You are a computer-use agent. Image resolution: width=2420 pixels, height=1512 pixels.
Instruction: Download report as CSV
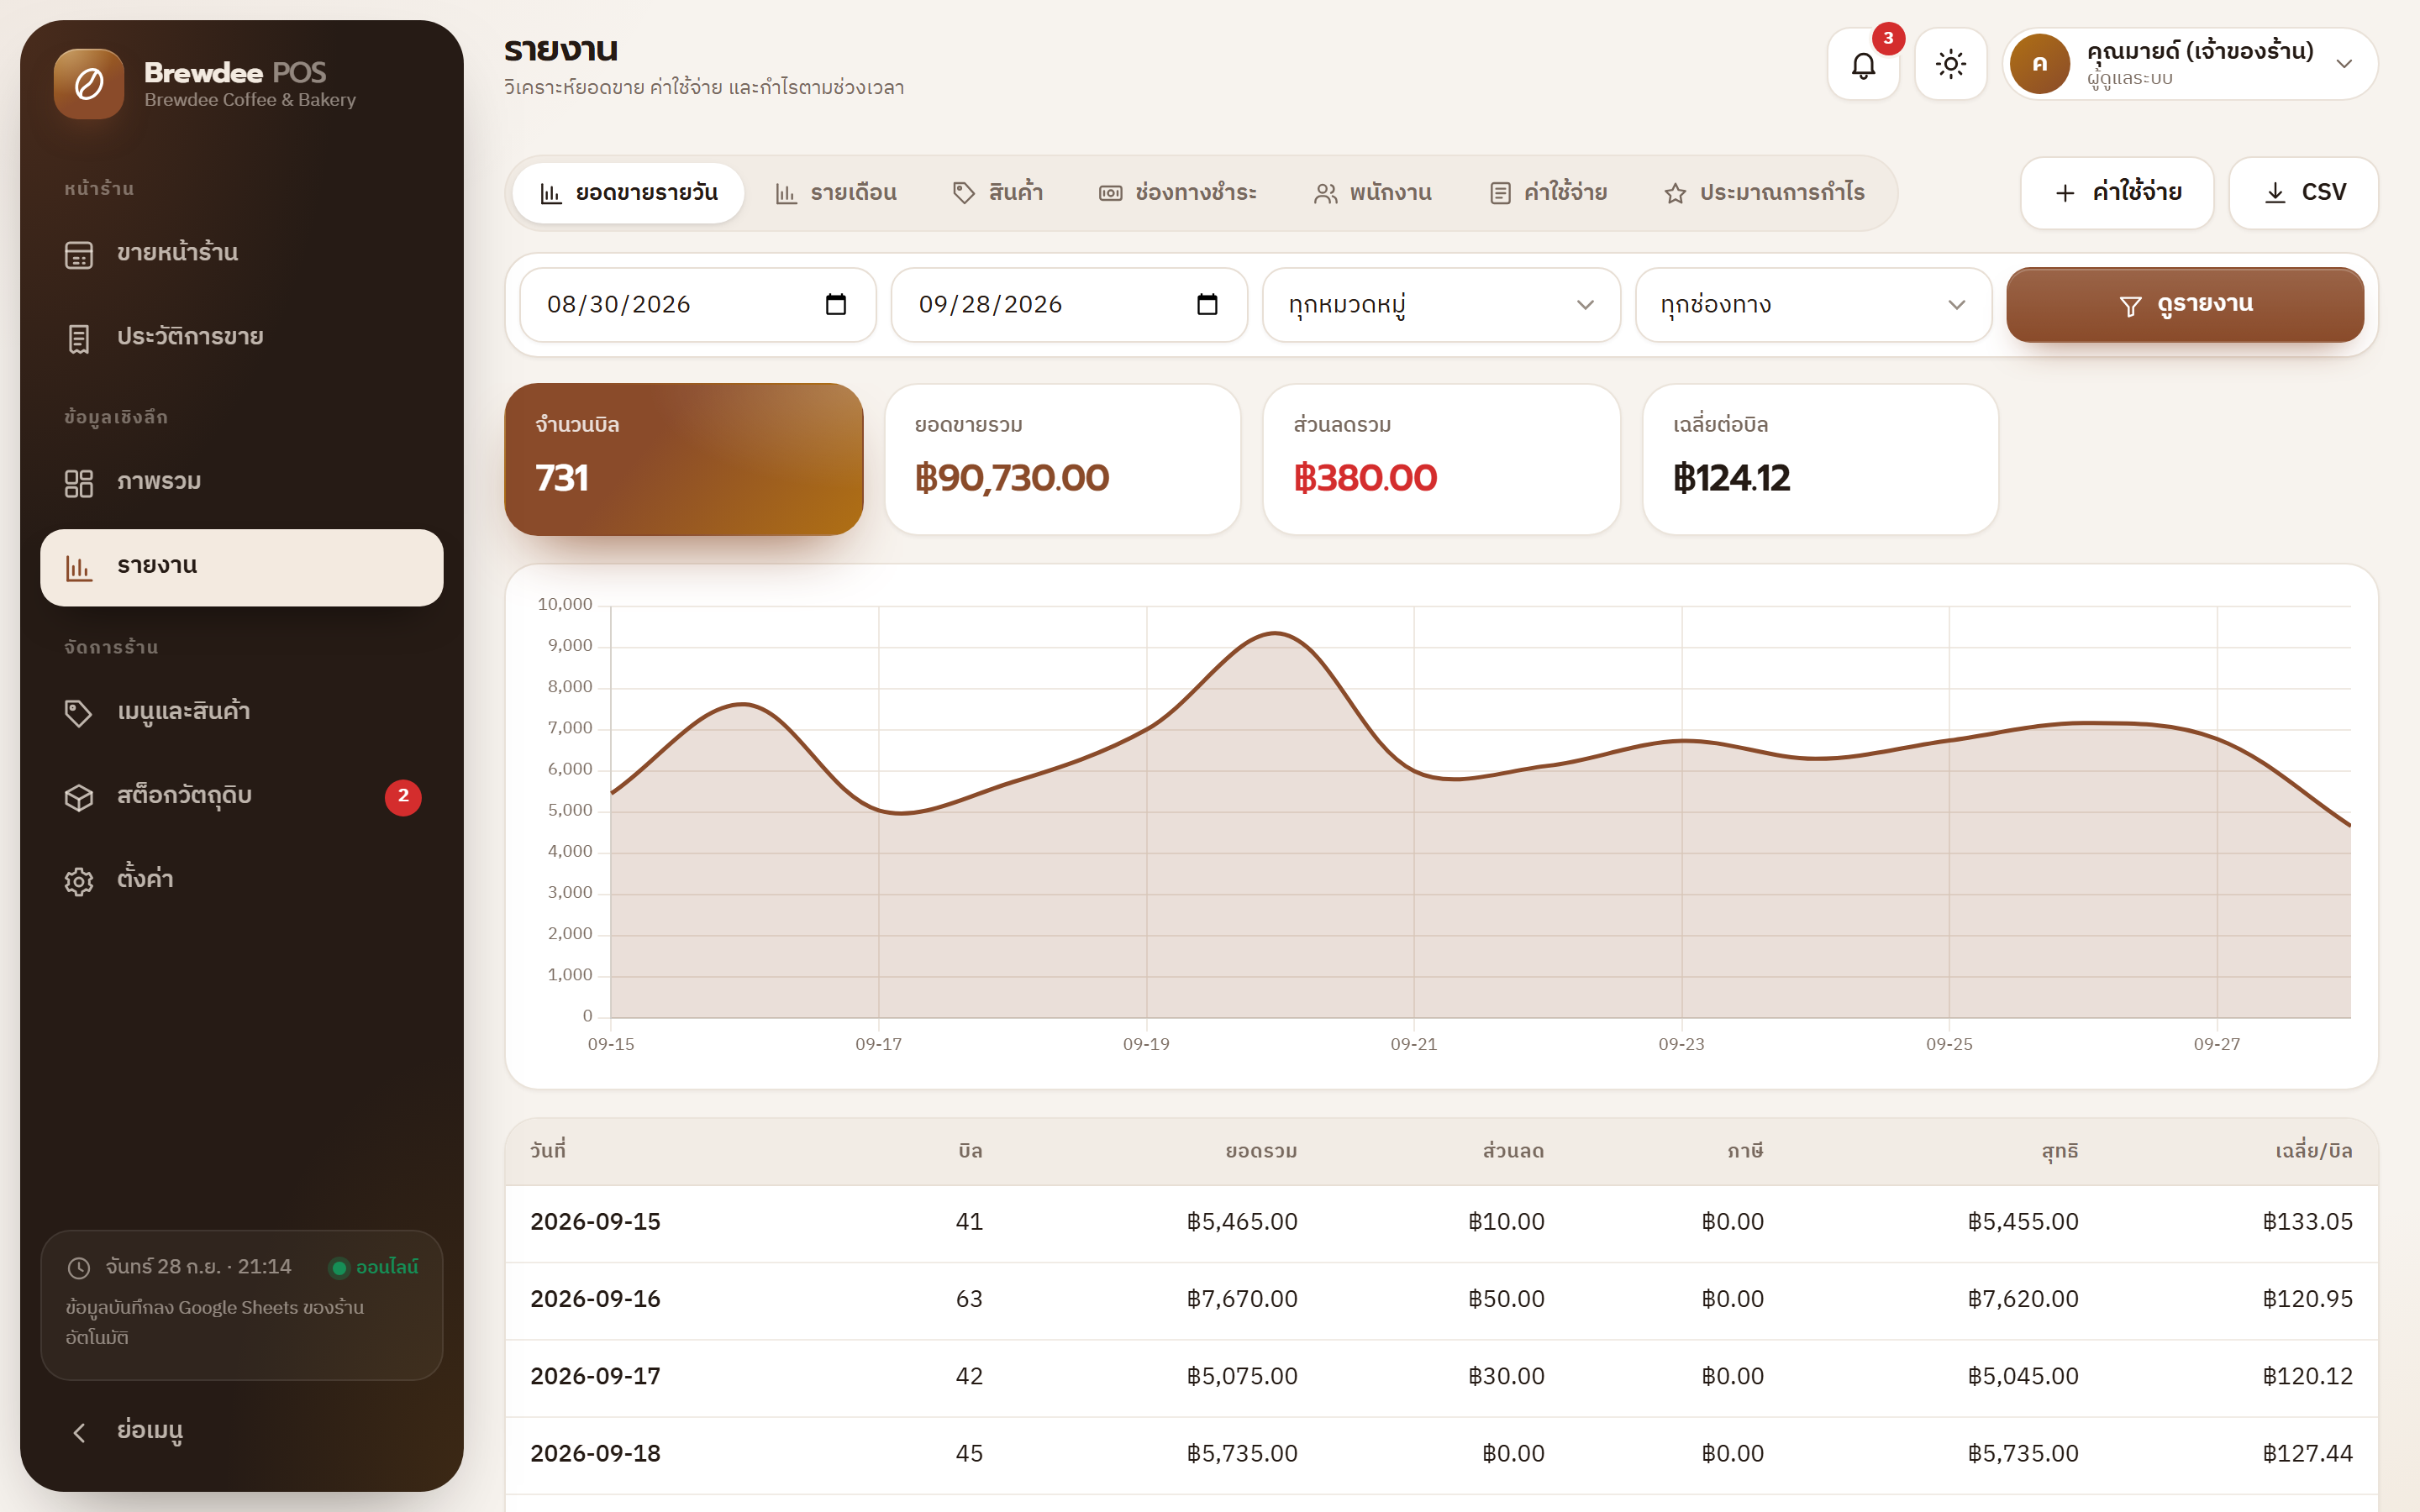(2304, 193)
